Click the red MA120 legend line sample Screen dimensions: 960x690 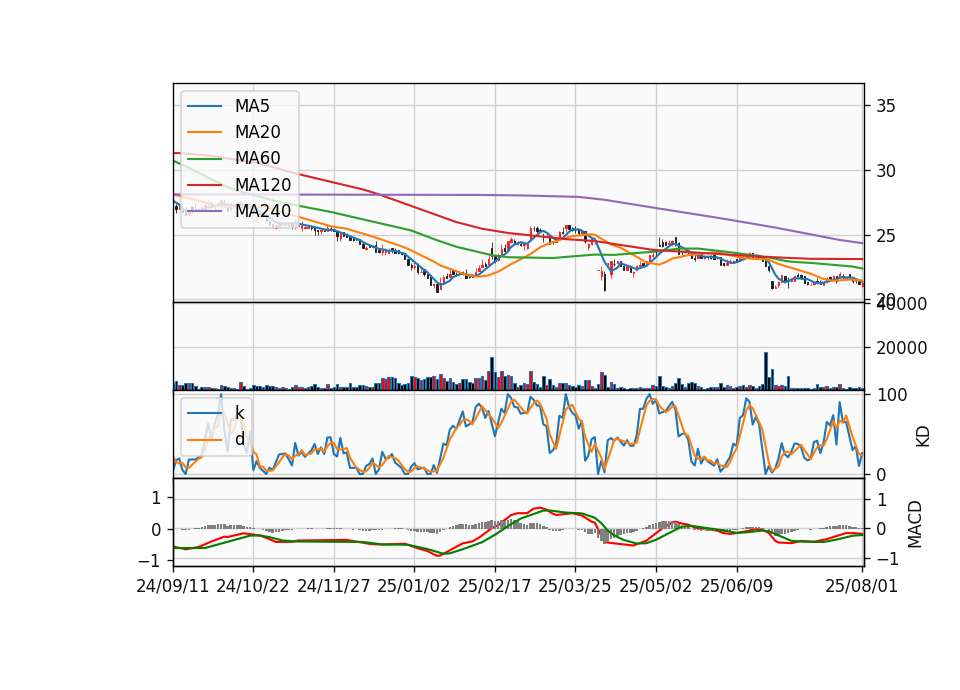tap(204, 185)
